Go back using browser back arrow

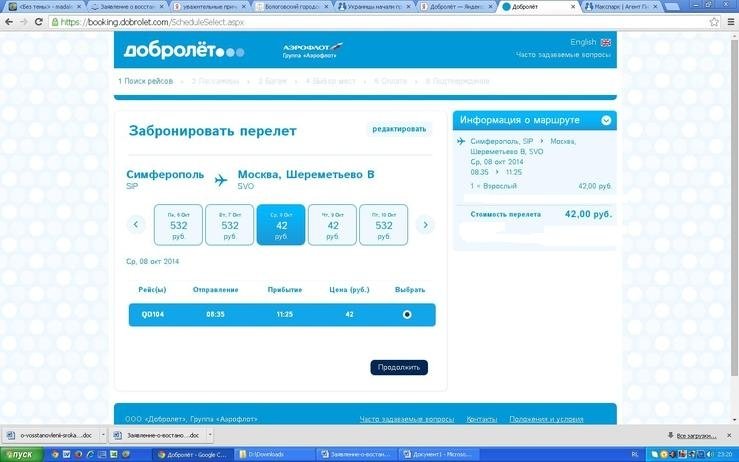[8, 21]
